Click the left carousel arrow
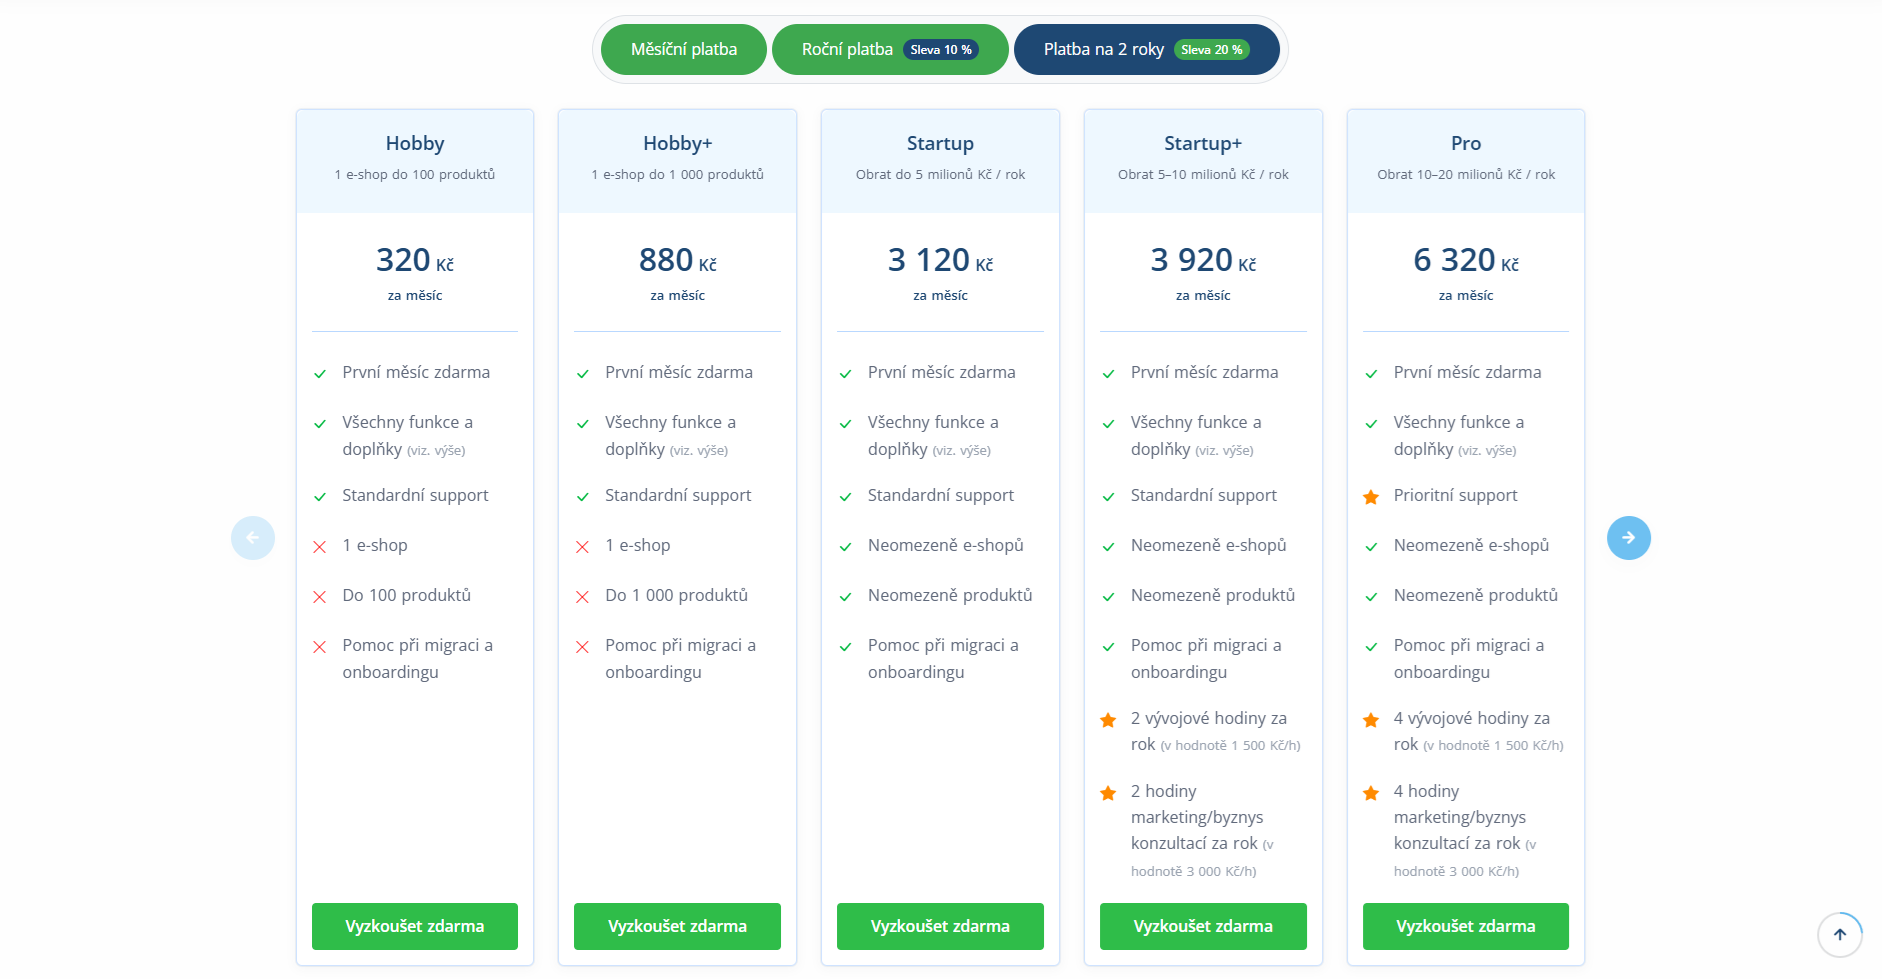The image size is (1886, 979). (253, 538)
